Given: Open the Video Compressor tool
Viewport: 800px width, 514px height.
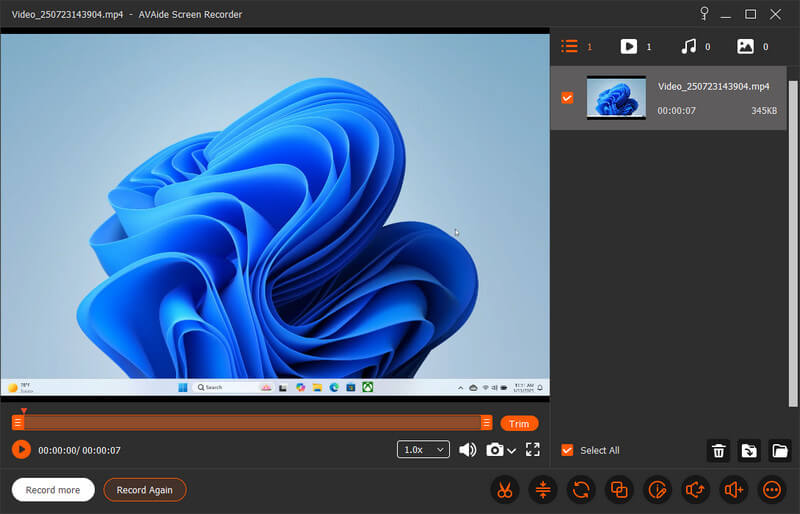Looking at the screenshot, I should 543,490.
